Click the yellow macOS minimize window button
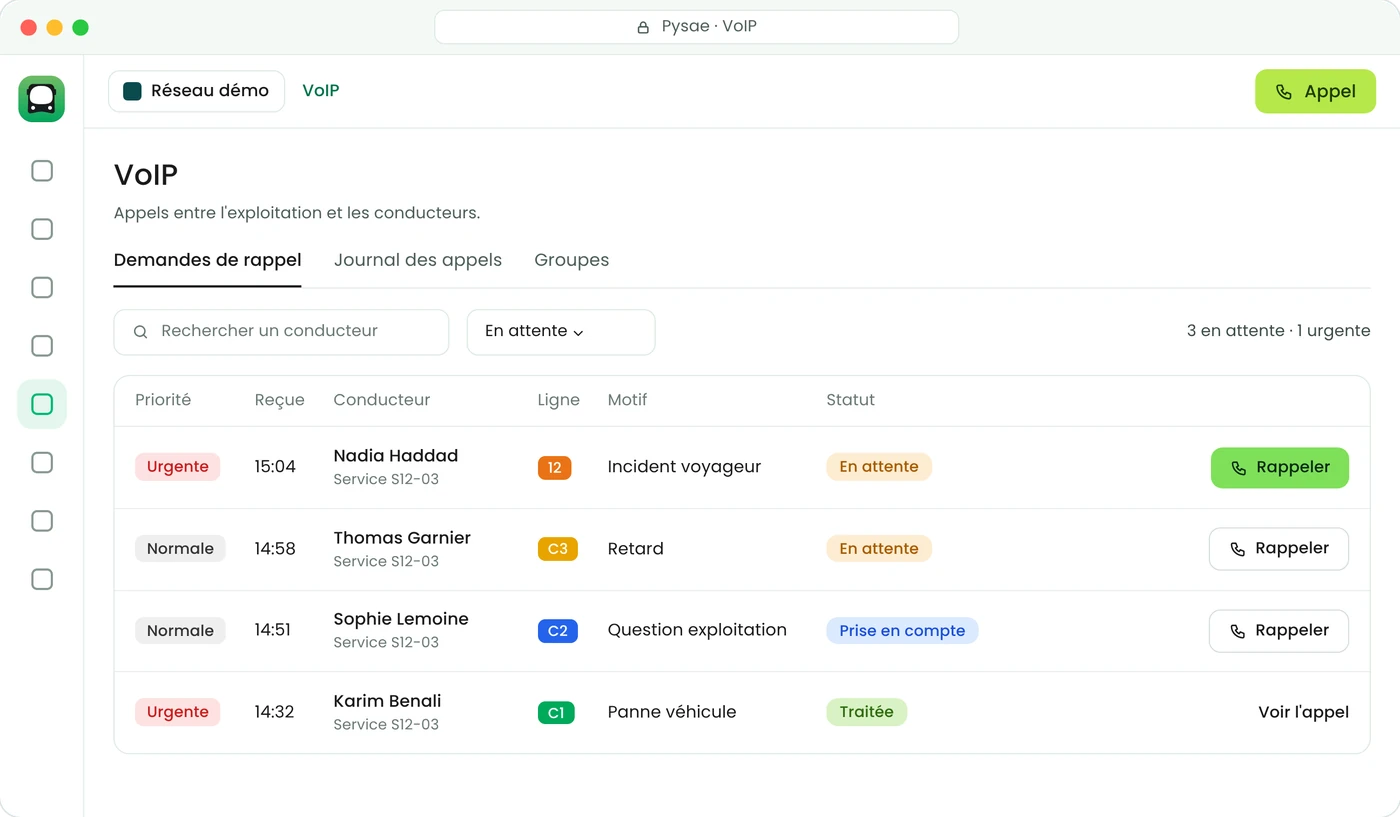 [55, 27]
